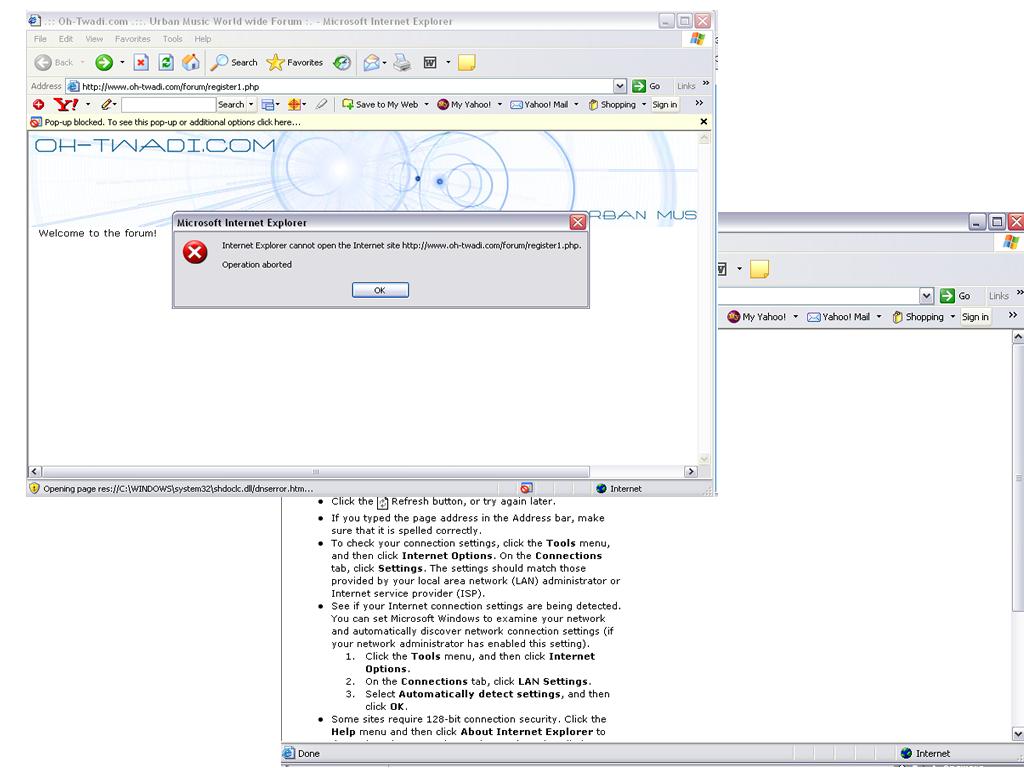
Task: Open the View menu
Action: (94, 39)
